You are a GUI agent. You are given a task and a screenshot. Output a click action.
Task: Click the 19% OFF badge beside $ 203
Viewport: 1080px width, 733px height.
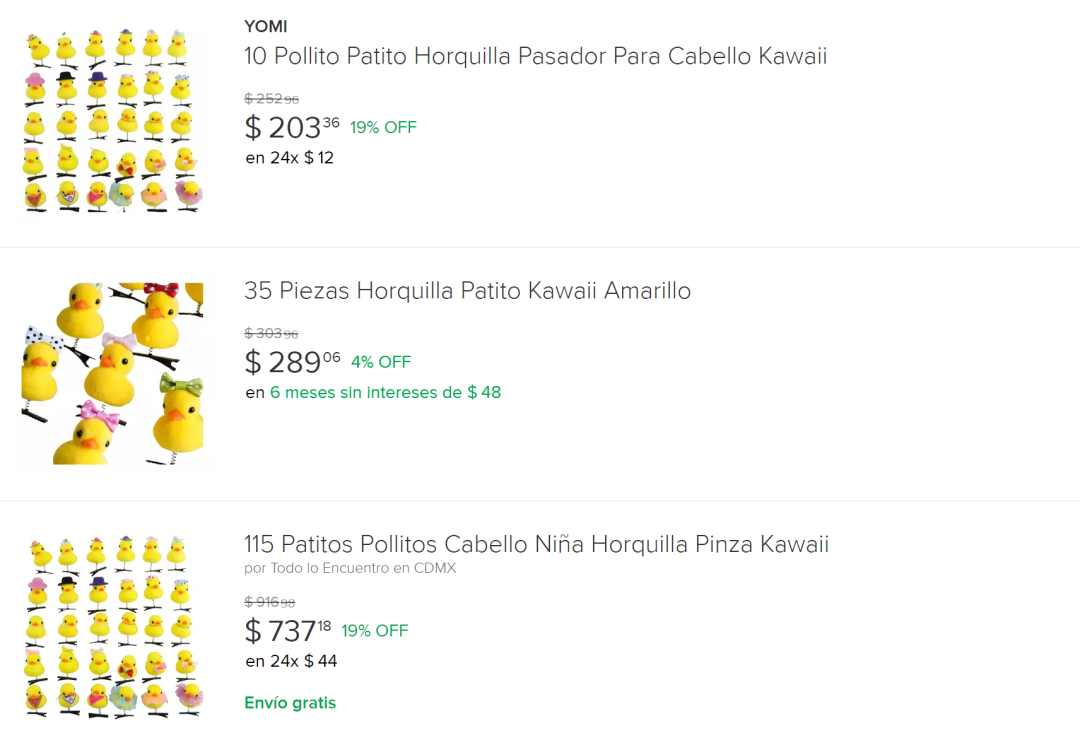point(384,127)
